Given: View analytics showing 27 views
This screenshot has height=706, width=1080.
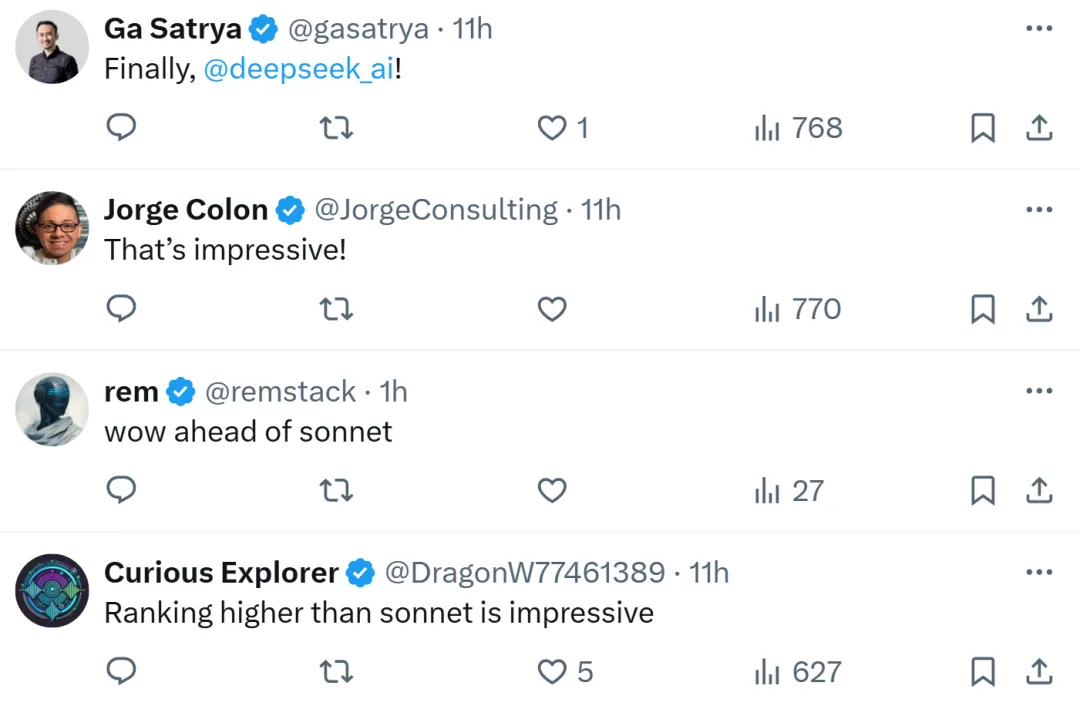Looking at the screenshot, I should click(789, 490).
